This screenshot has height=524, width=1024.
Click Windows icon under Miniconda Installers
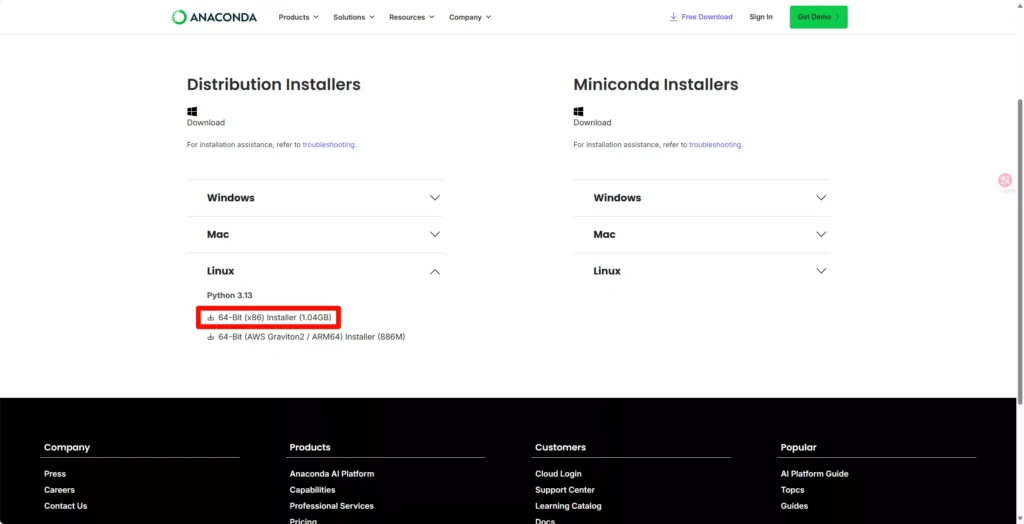578,112
